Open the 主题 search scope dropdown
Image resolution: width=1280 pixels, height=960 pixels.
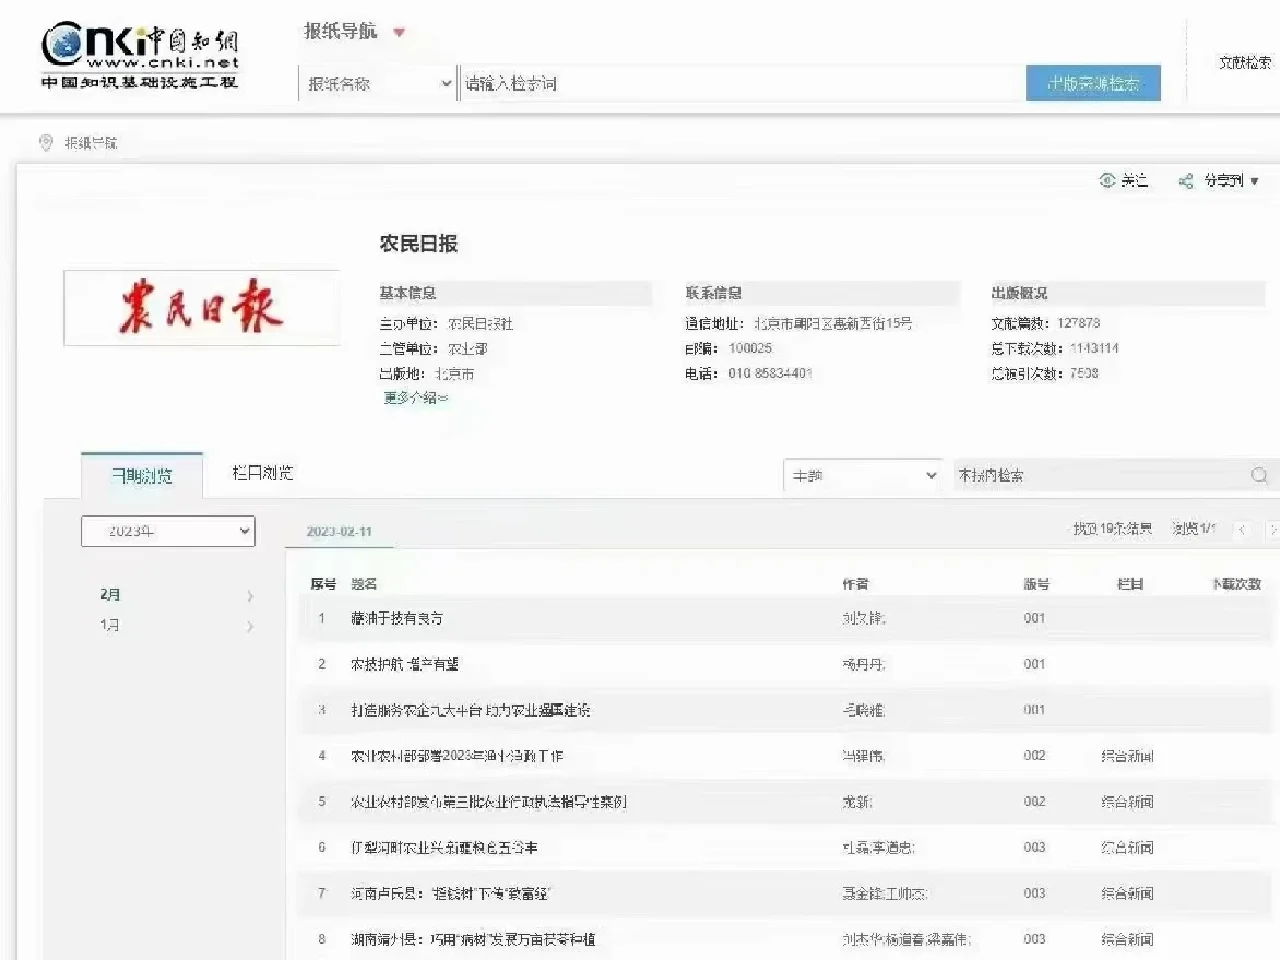pos(865,476)
